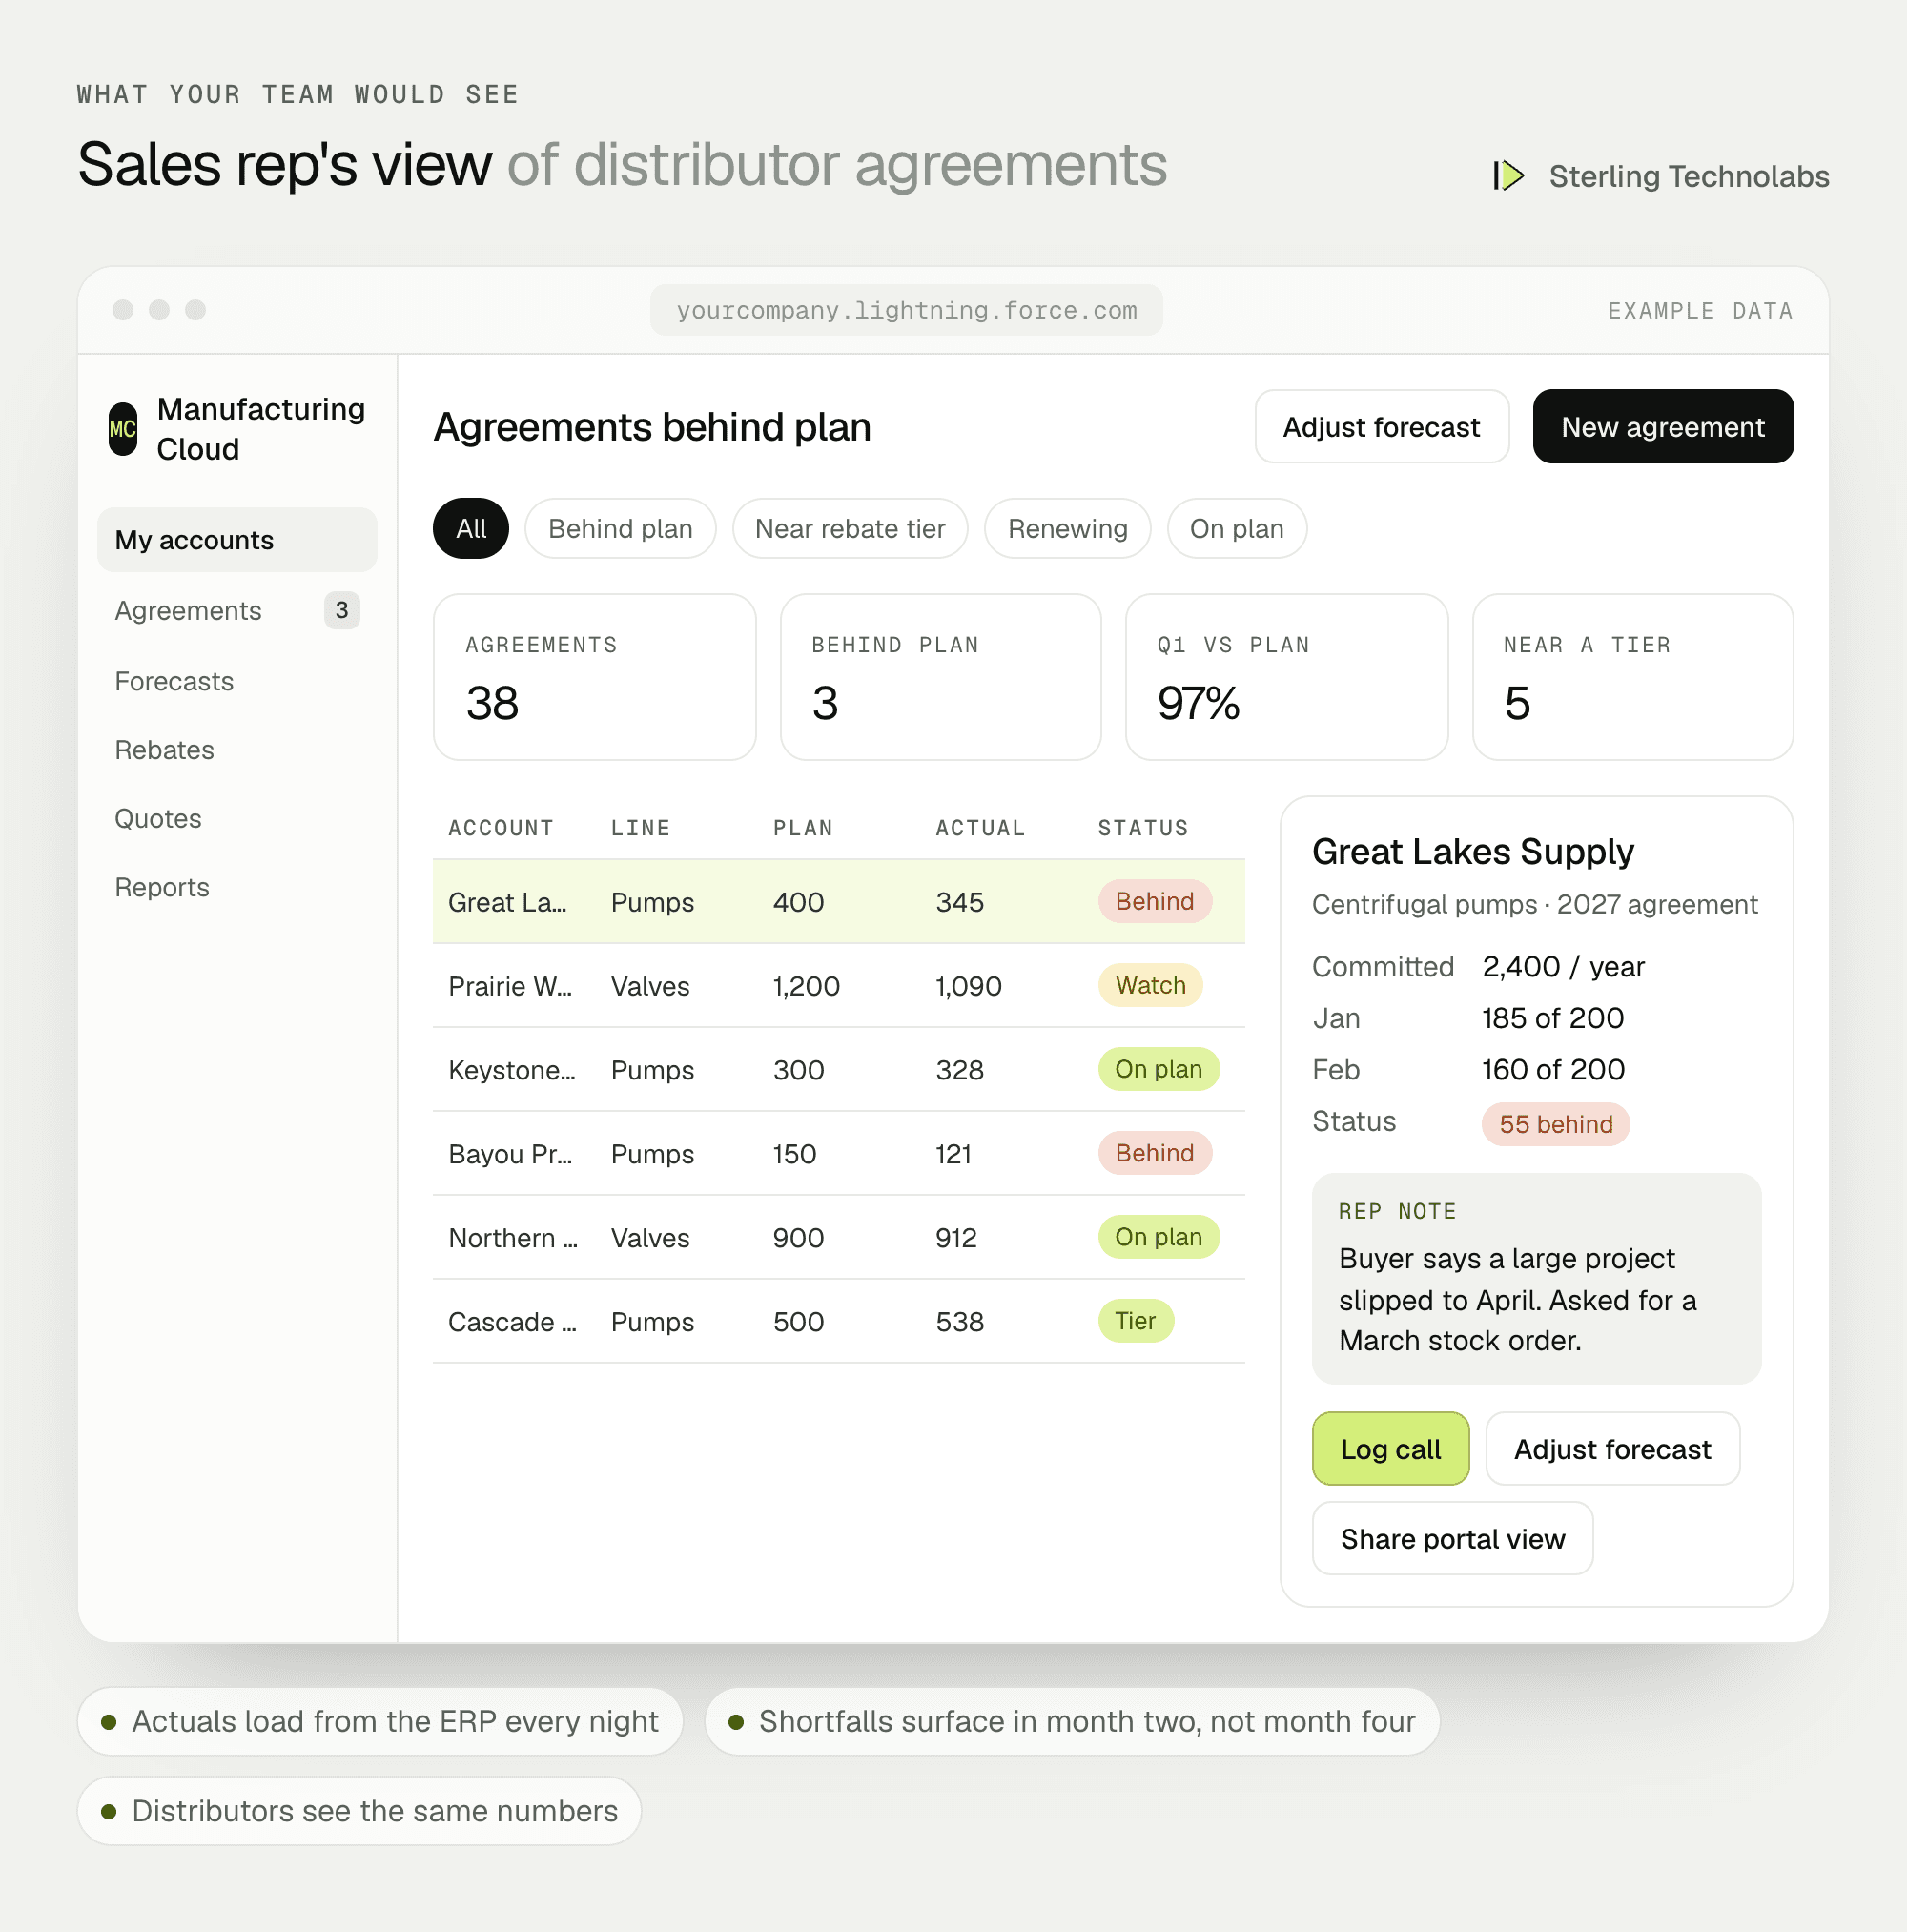The image size is (1907, 1932).
Task: Click the Actual column header
Action: point(980,828)
